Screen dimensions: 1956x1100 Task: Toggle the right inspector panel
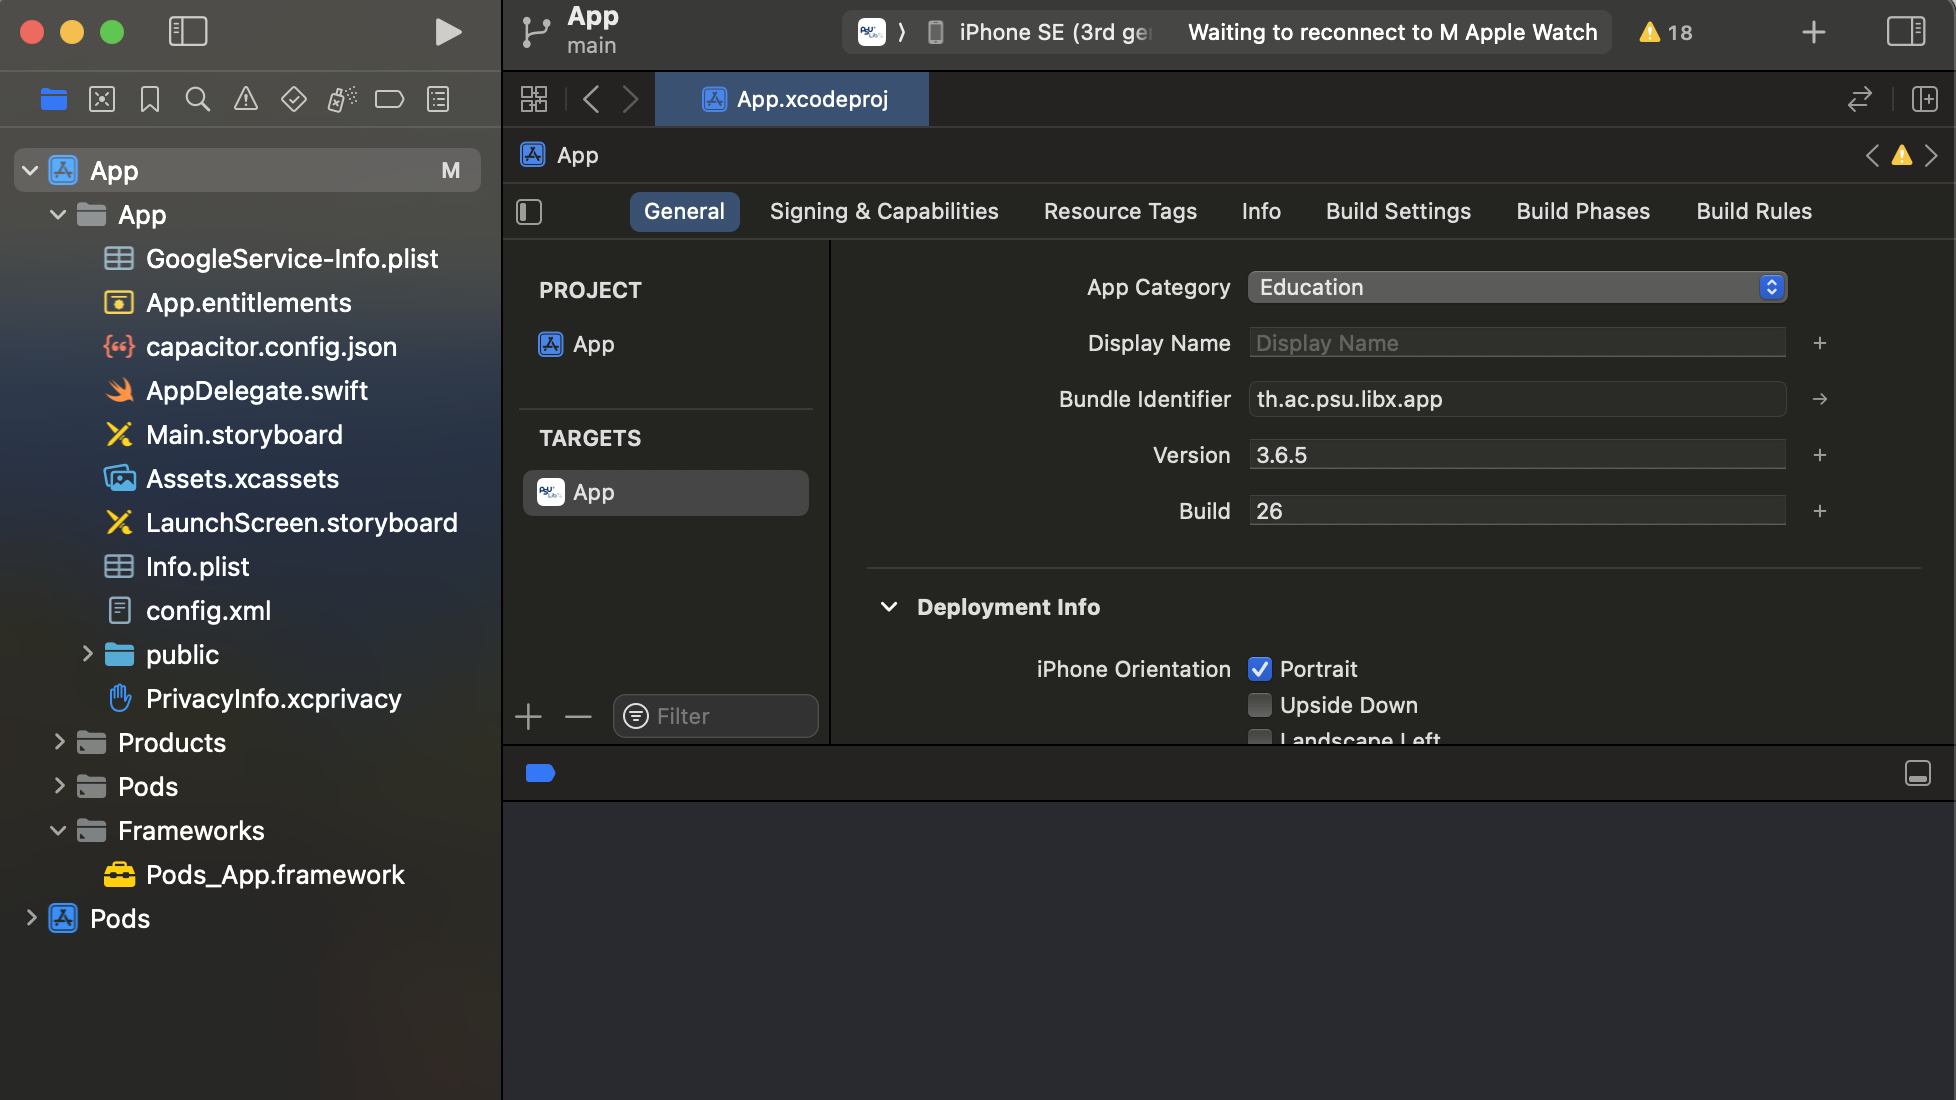click(x=1906, y=32)
